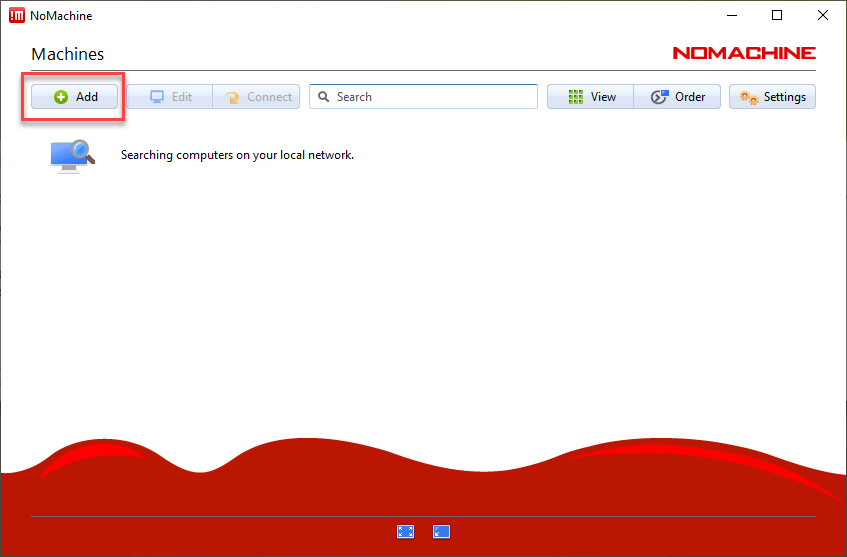Screen dimensions: 847x557
Task: Focus the Search input field
Action: tap(424, 97)
